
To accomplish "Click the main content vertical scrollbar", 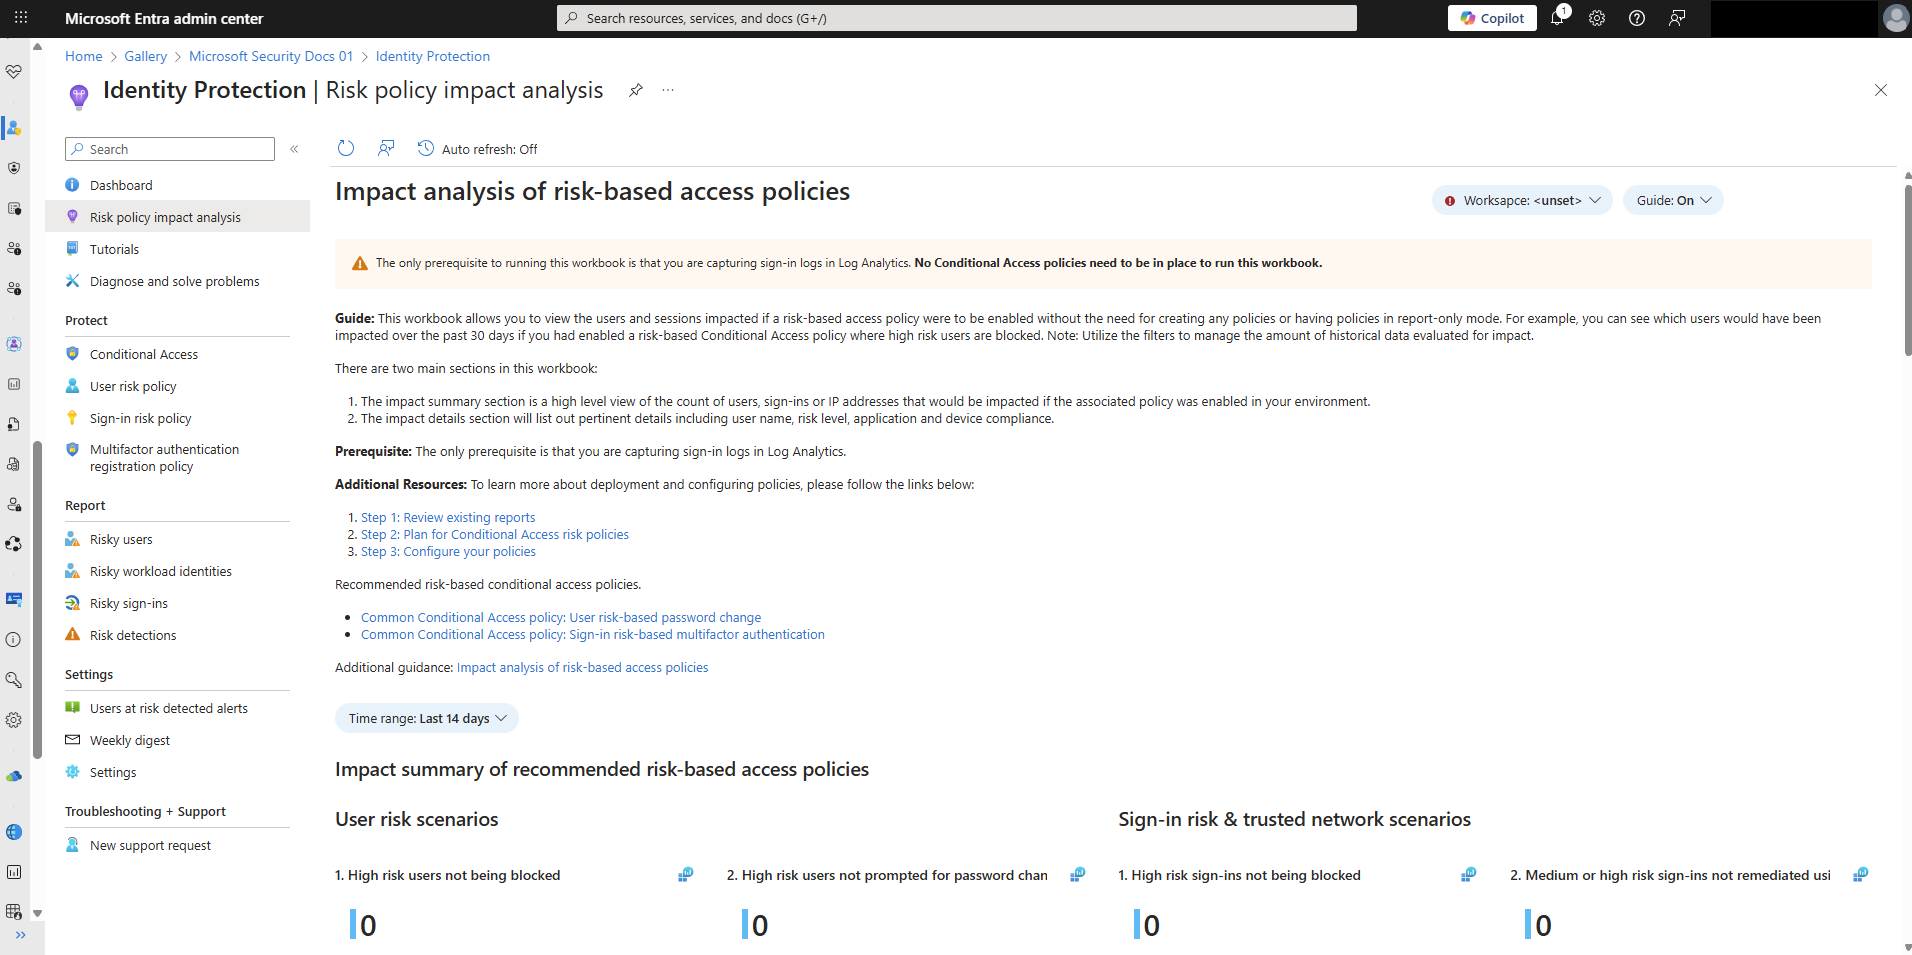I will [1907, 270].
